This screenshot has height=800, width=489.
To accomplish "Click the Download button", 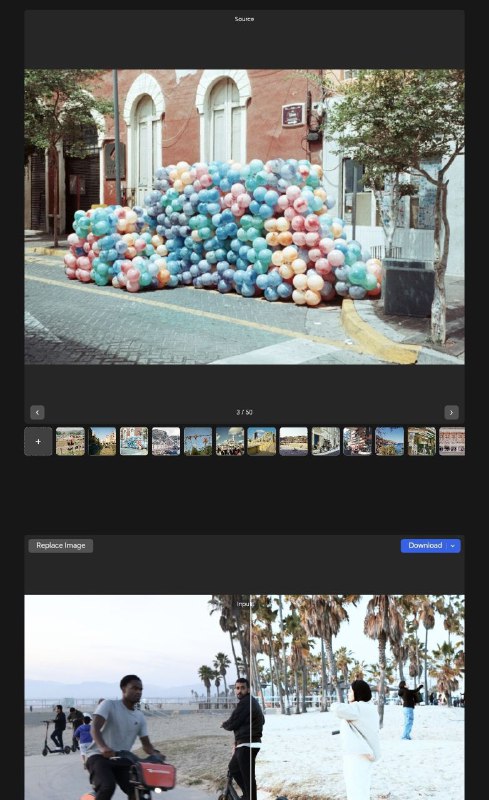I will pos(425,545).
